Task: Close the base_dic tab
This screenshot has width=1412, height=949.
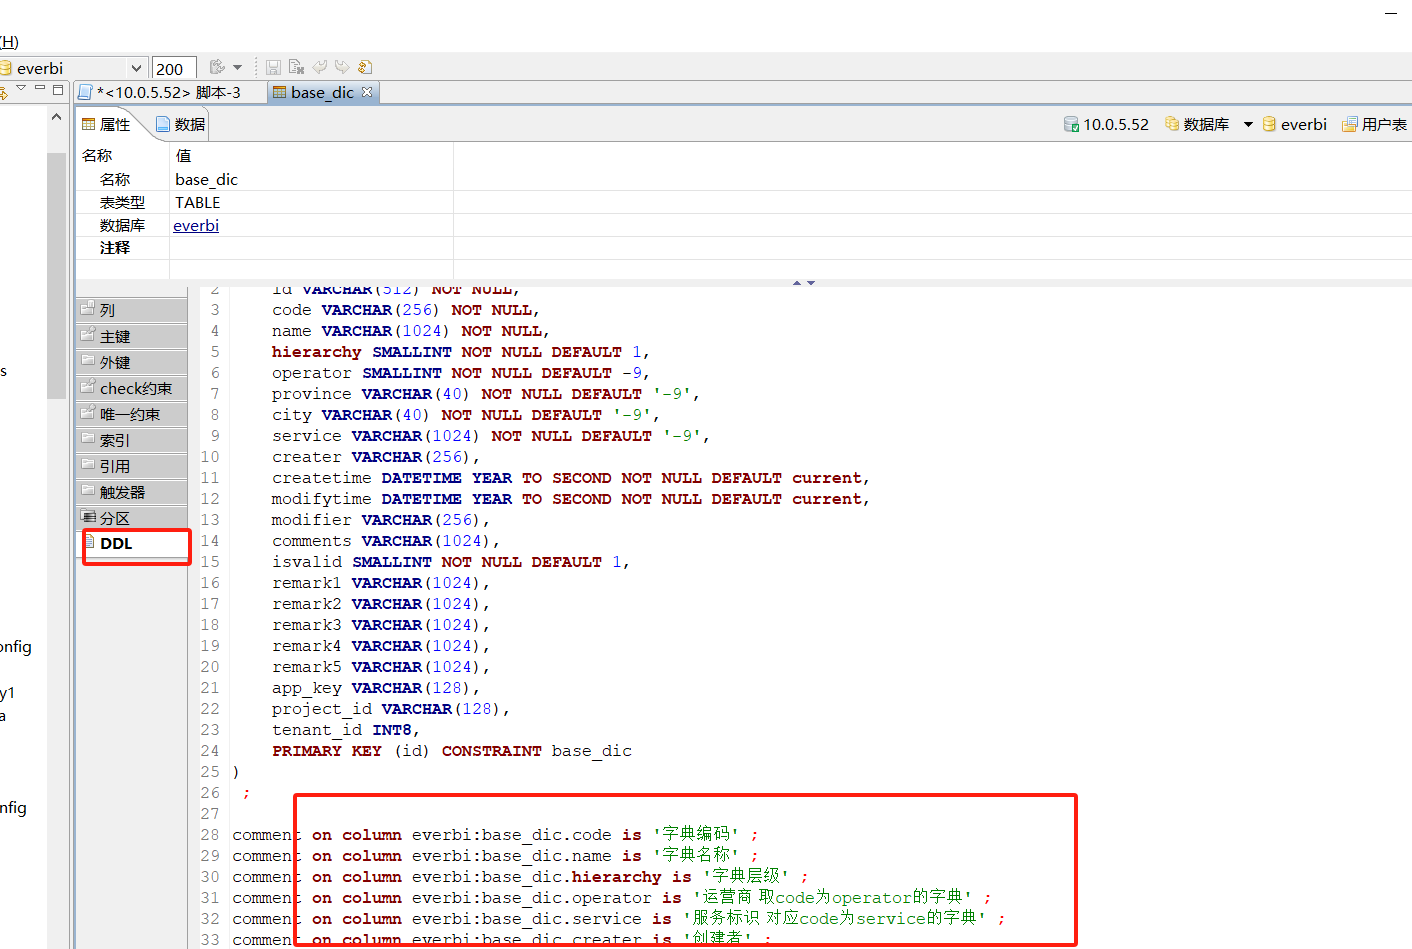Action: pos(367,92)
